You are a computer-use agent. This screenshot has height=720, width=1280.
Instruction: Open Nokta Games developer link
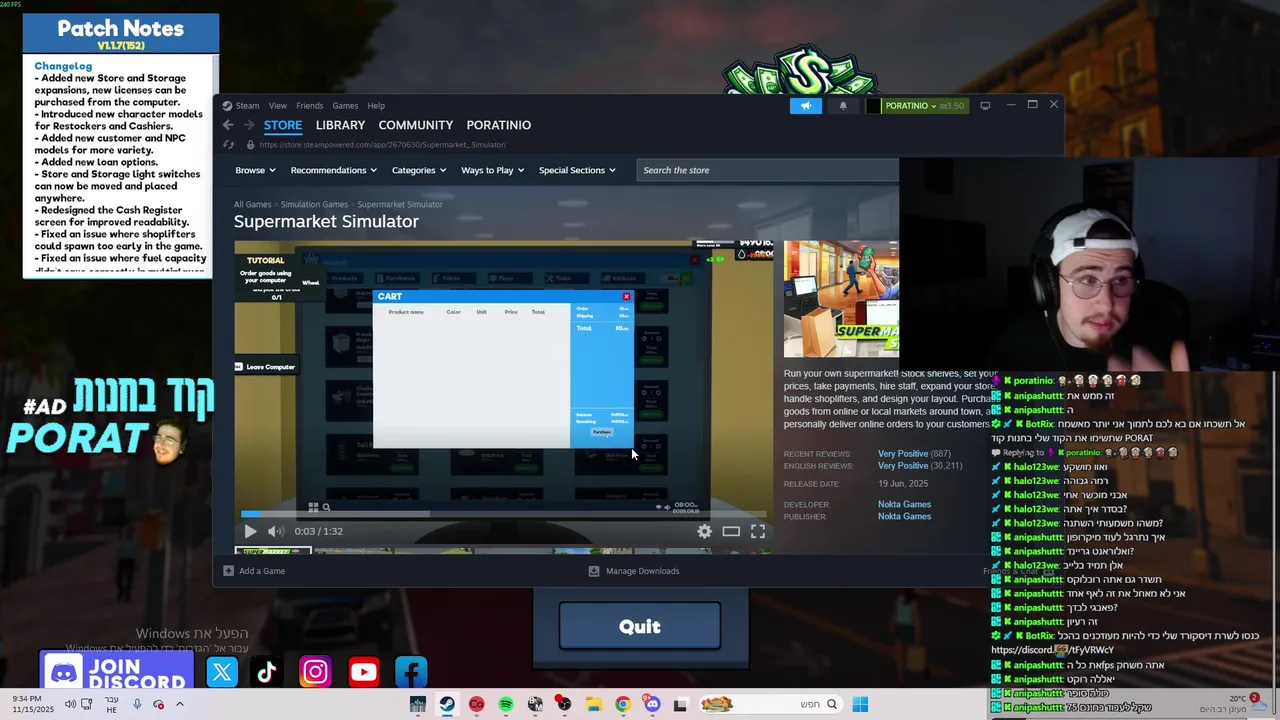[904, 505]
